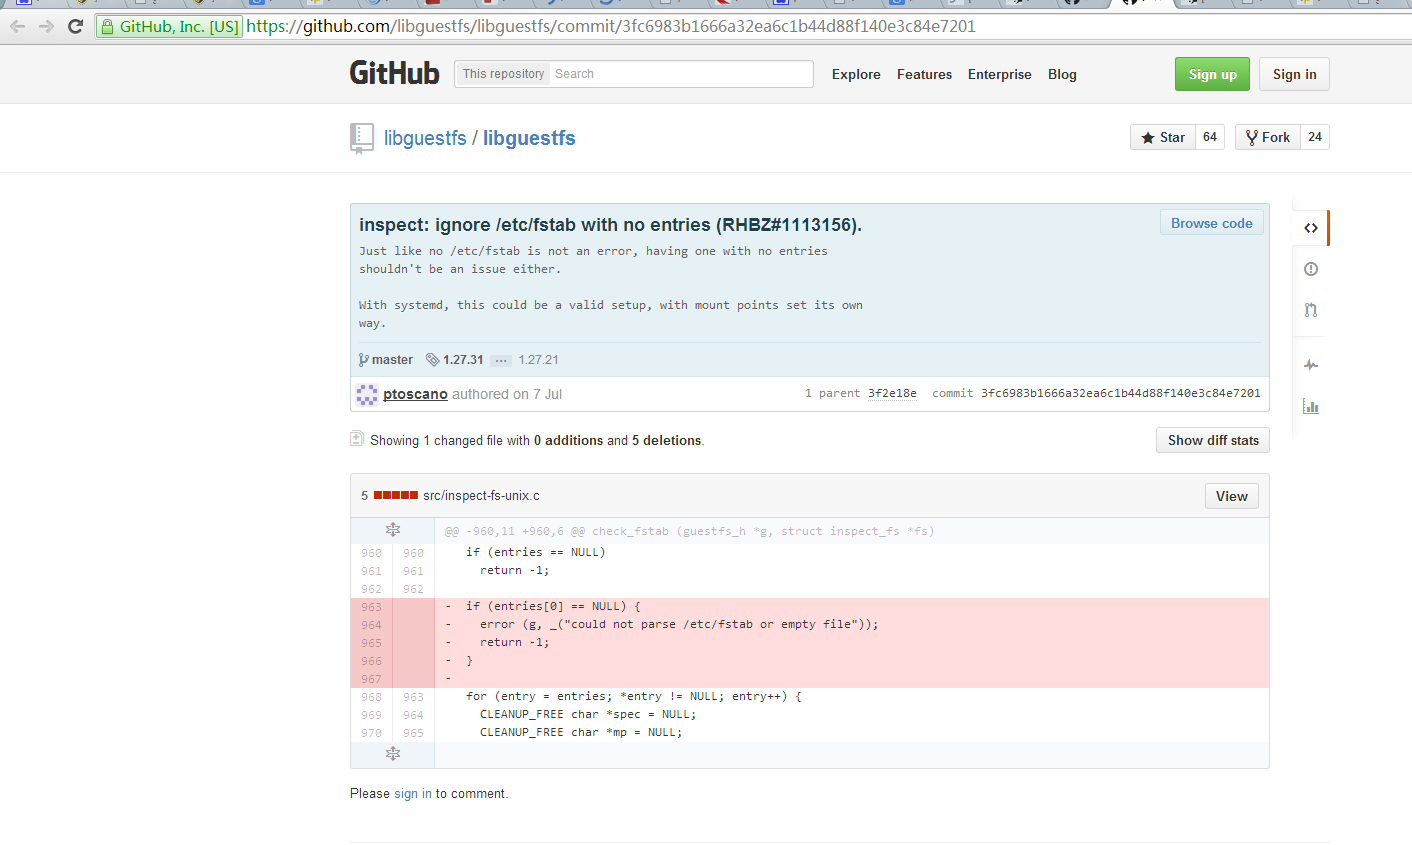Click the View file button

click(x=1231, y=496)
